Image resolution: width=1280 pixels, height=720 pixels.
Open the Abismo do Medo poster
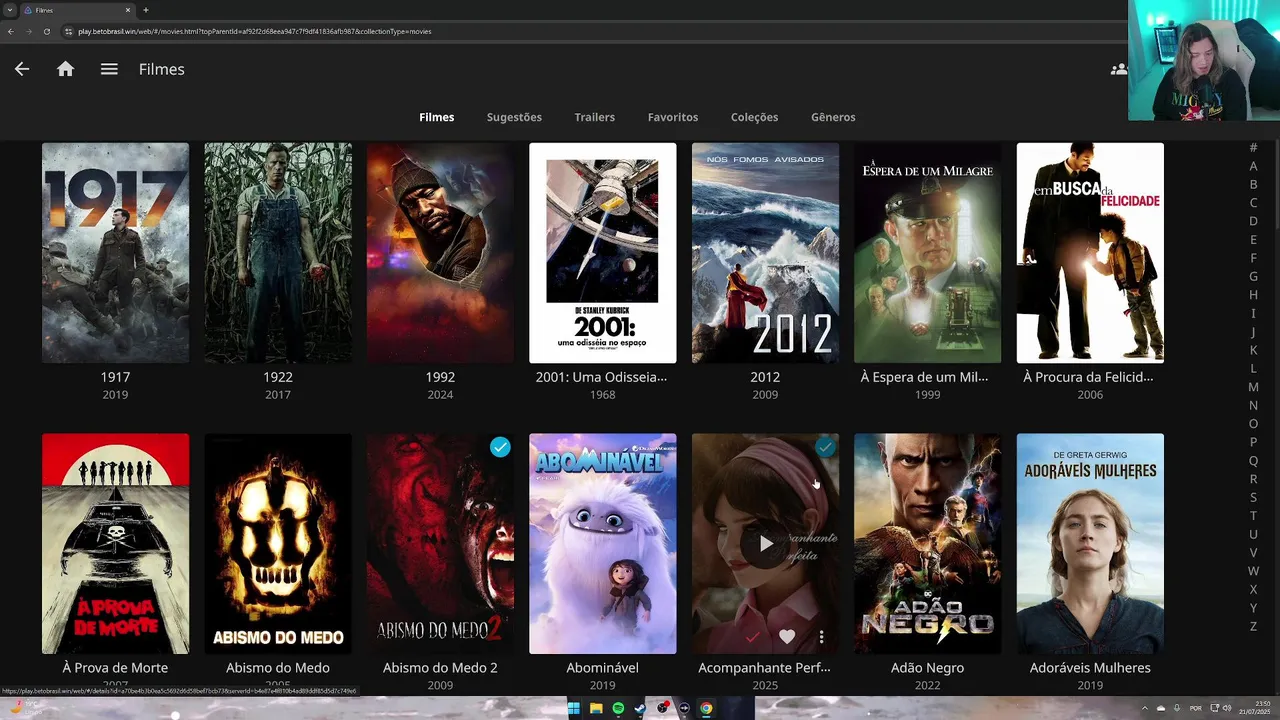pos(278,544)
